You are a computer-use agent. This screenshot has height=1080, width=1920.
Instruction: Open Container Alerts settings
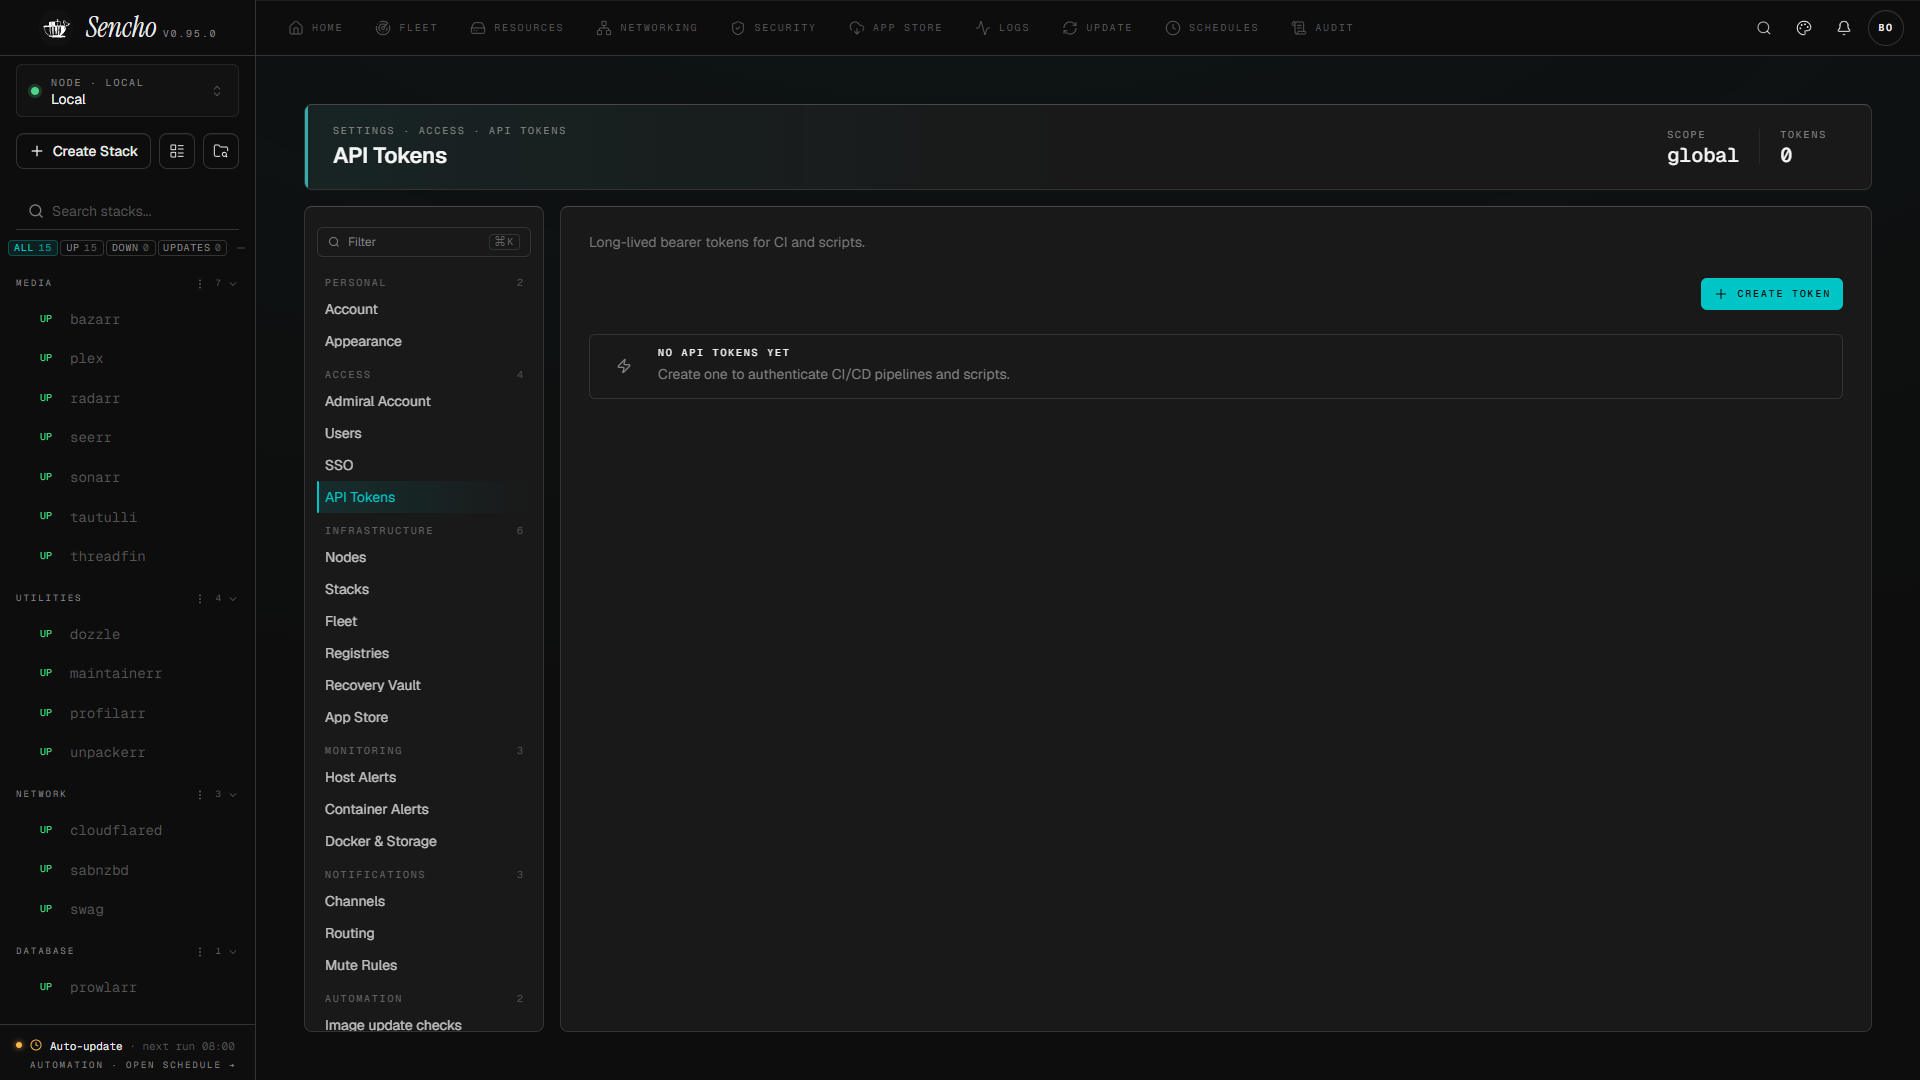click(424, 810)
